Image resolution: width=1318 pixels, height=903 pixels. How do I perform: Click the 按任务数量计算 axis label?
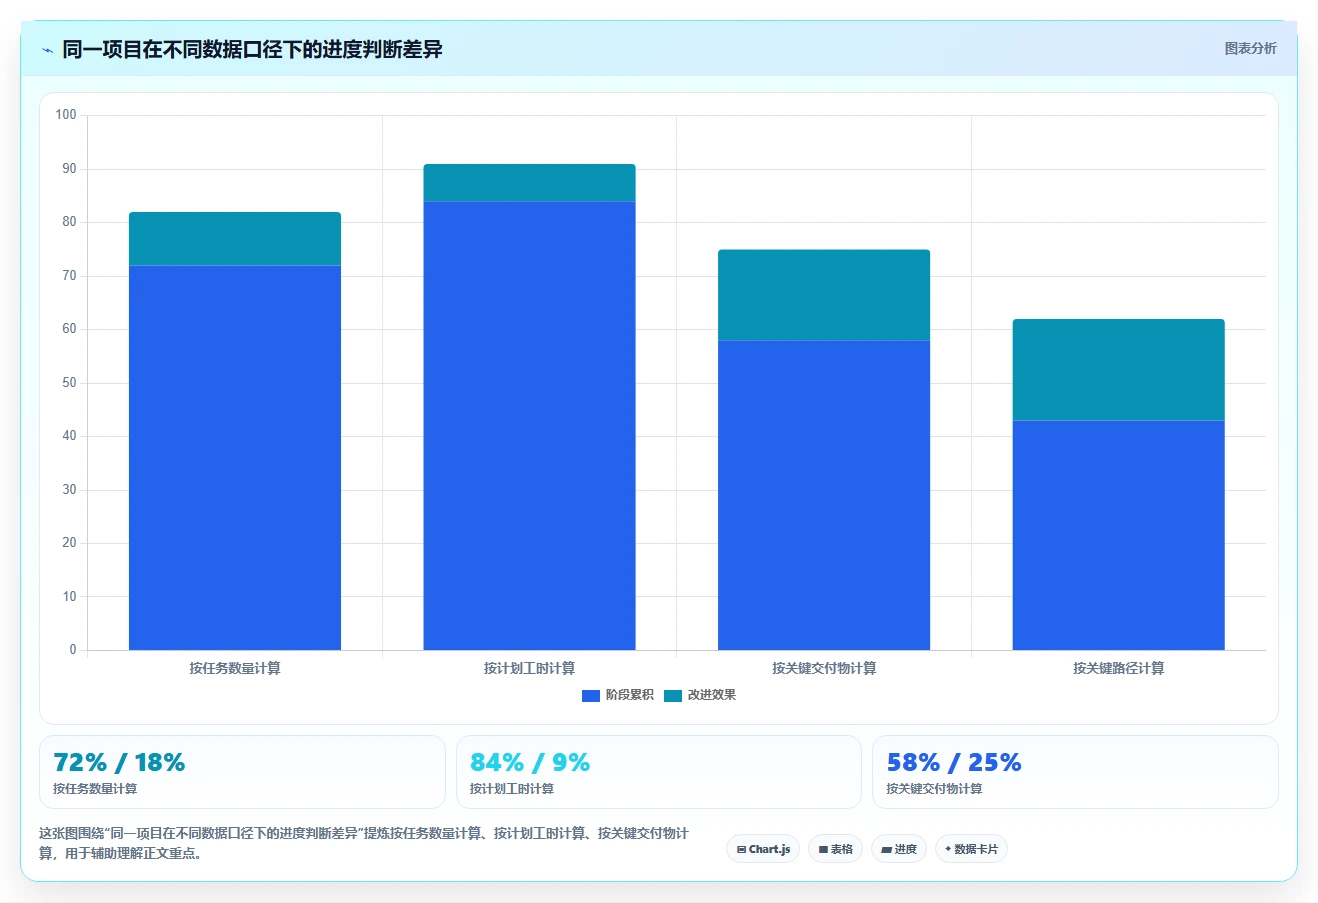pos(235,668)
